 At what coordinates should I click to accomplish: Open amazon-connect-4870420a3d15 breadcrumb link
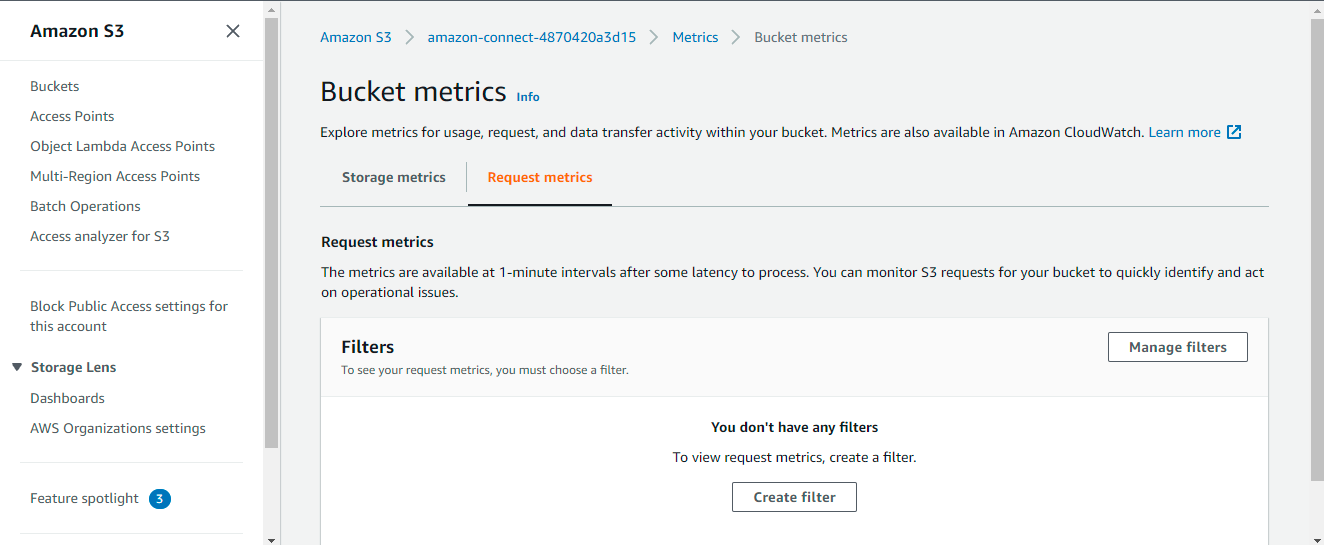[x=532, y=37]
